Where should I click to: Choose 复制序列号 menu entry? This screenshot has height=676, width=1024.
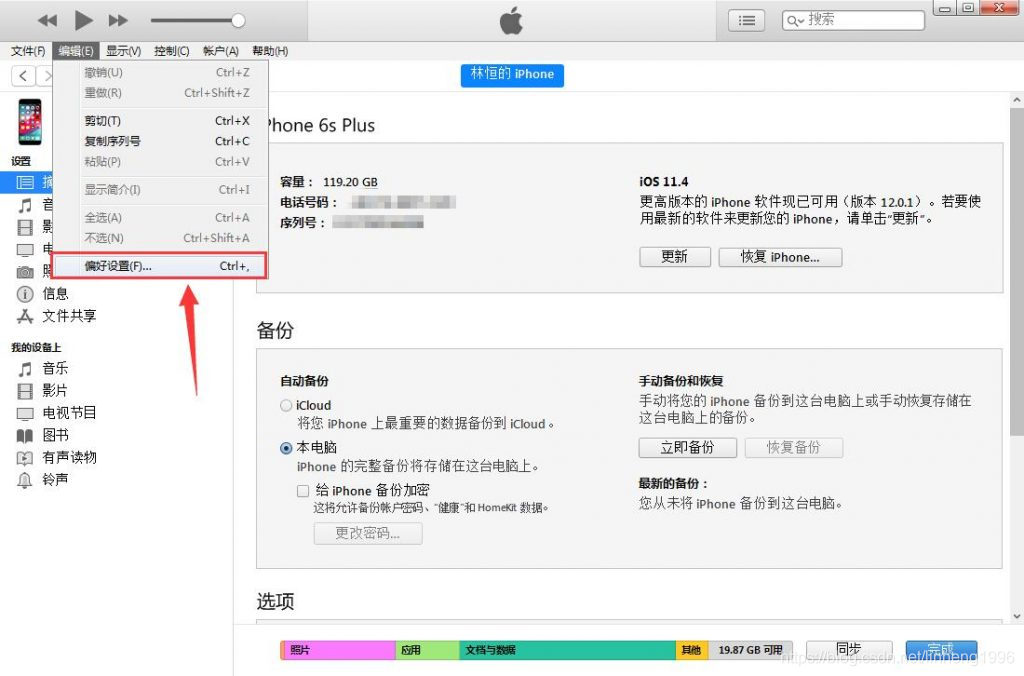point(161,141)
